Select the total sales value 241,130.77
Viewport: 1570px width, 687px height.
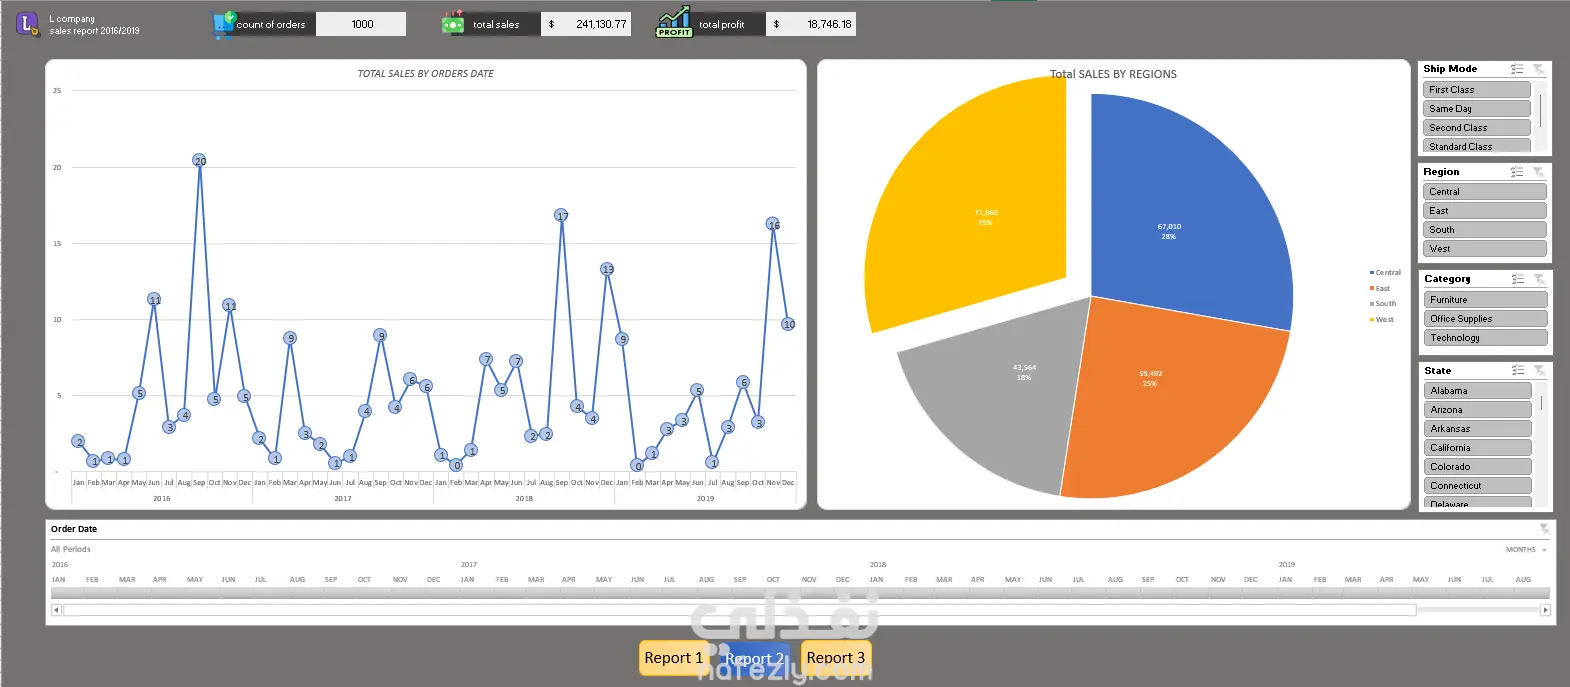[x=586, y=24]
